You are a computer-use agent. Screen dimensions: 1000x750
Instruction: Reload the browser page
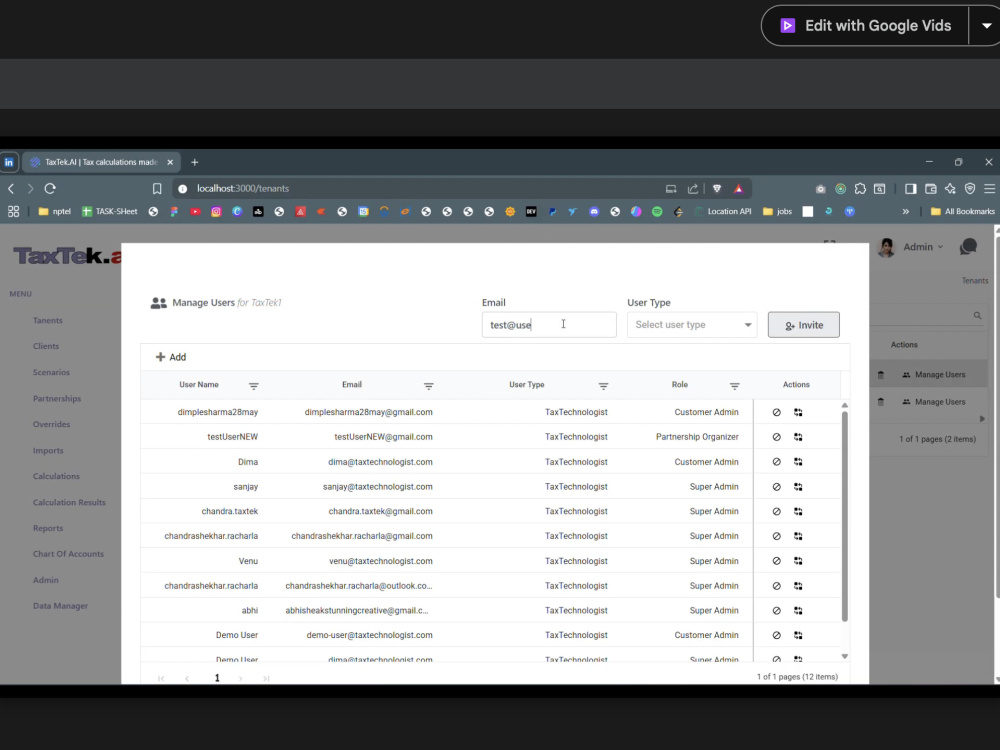(x=50, y=189)
